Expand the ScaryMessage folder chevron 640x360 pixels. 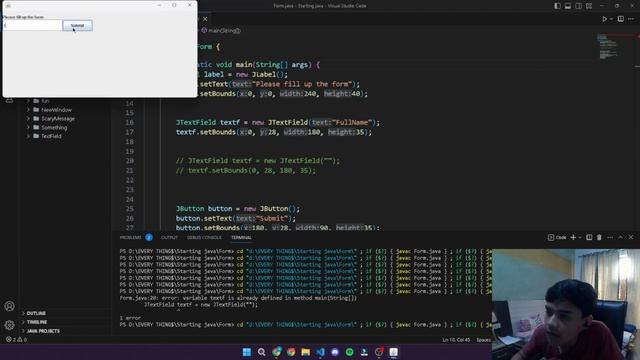28,119
